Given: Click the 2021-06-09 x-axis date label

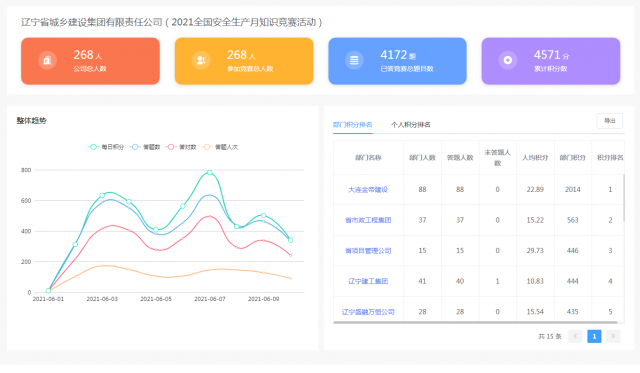Looking at the screenshot, I should pyautogui.click(x=264, y=299).
